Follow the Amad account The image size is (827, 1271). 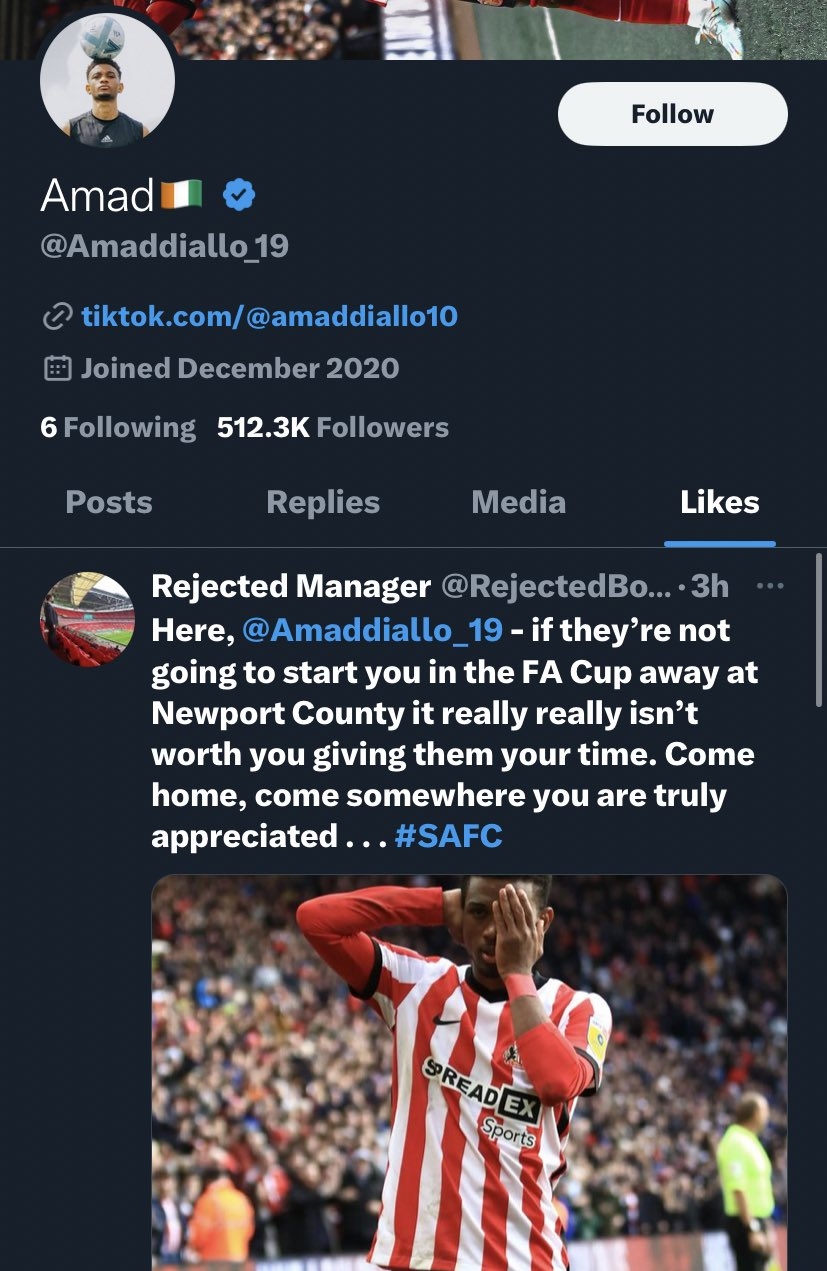[672, 114]
